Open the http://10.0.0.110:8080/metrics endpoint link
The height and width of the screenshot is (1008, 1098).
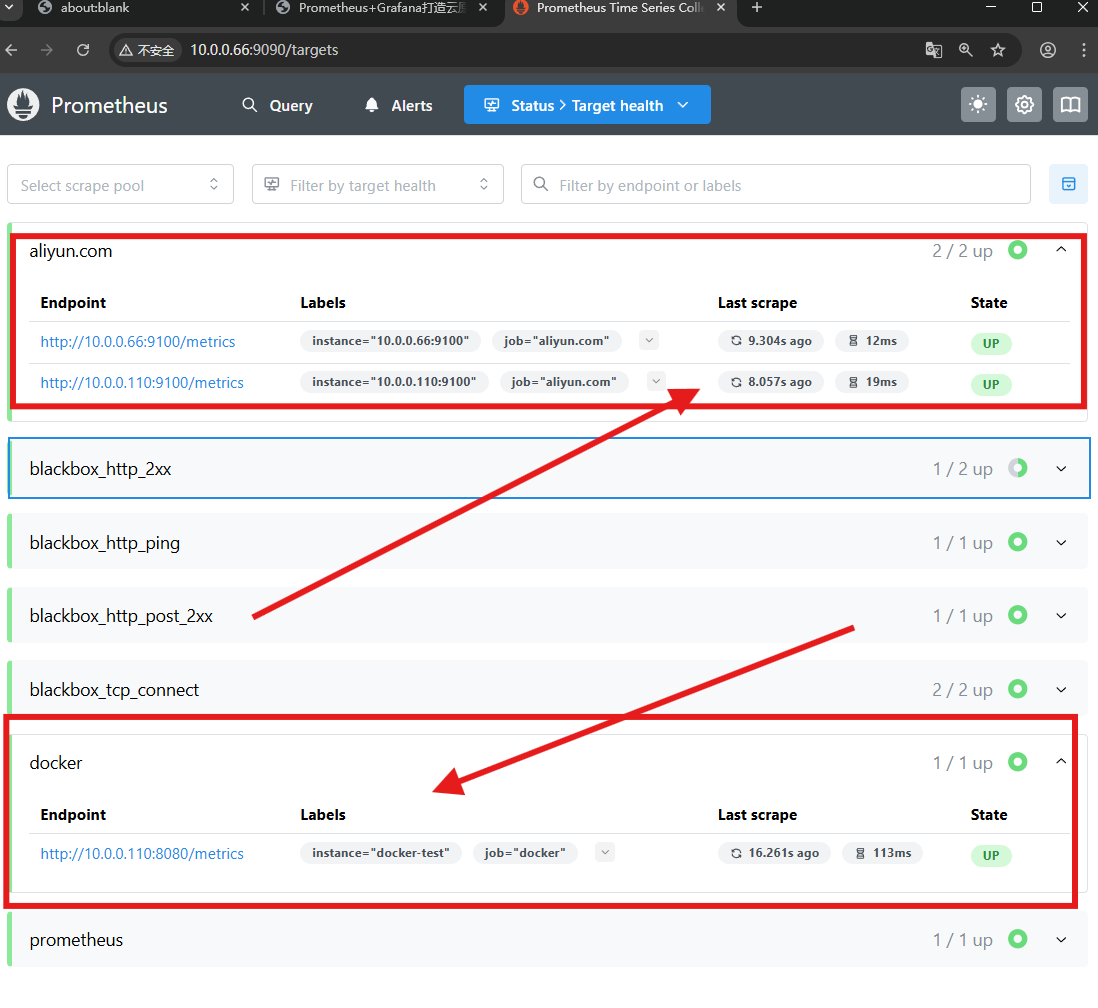[142, 854]
